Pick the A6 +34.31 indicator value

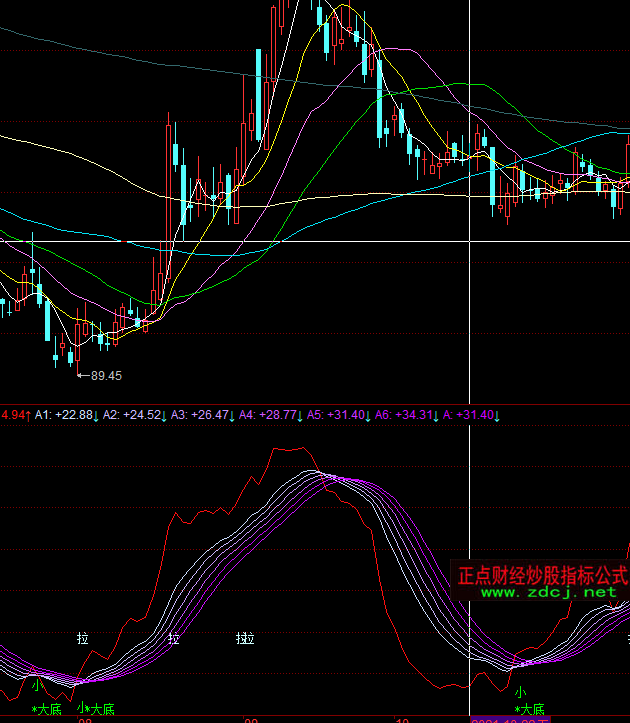[x=406, y=414]
